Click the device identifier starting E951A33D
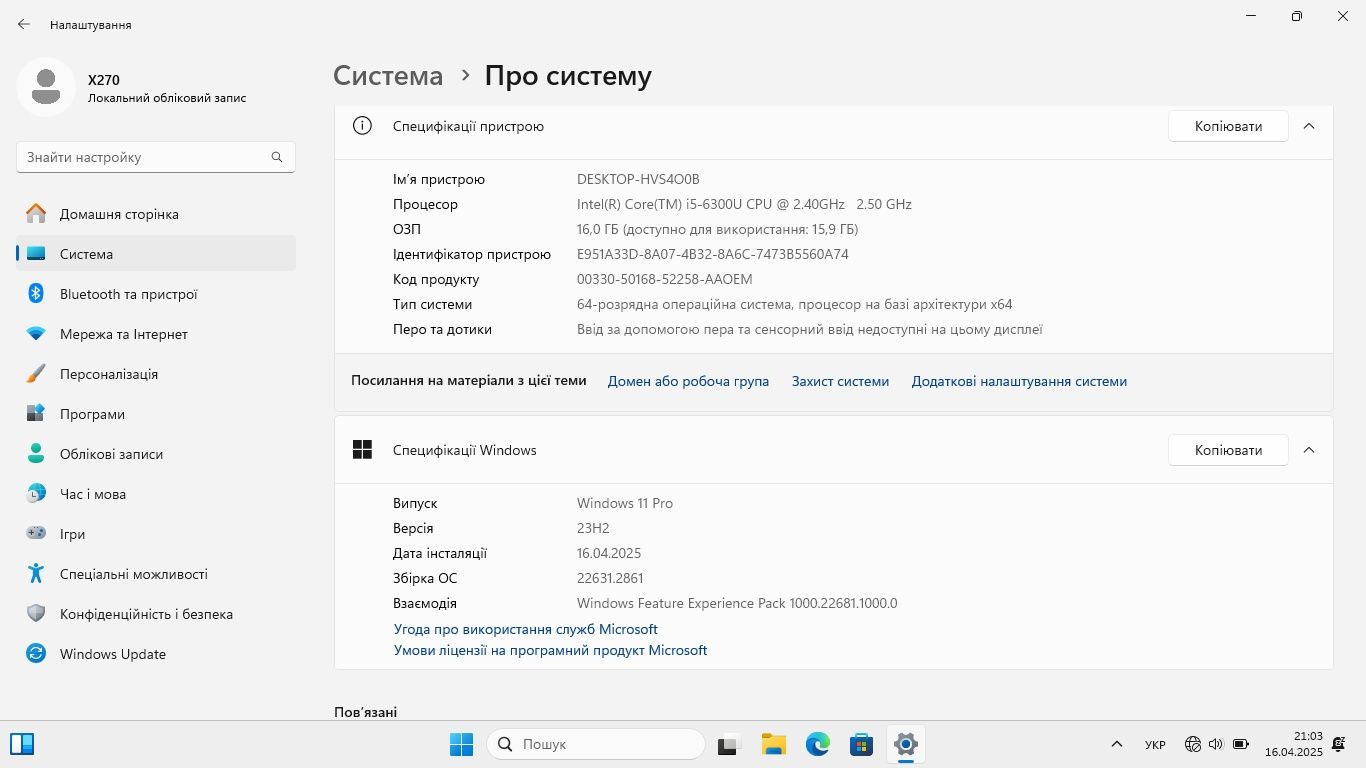1366x768 pixels. pos(713,254)
